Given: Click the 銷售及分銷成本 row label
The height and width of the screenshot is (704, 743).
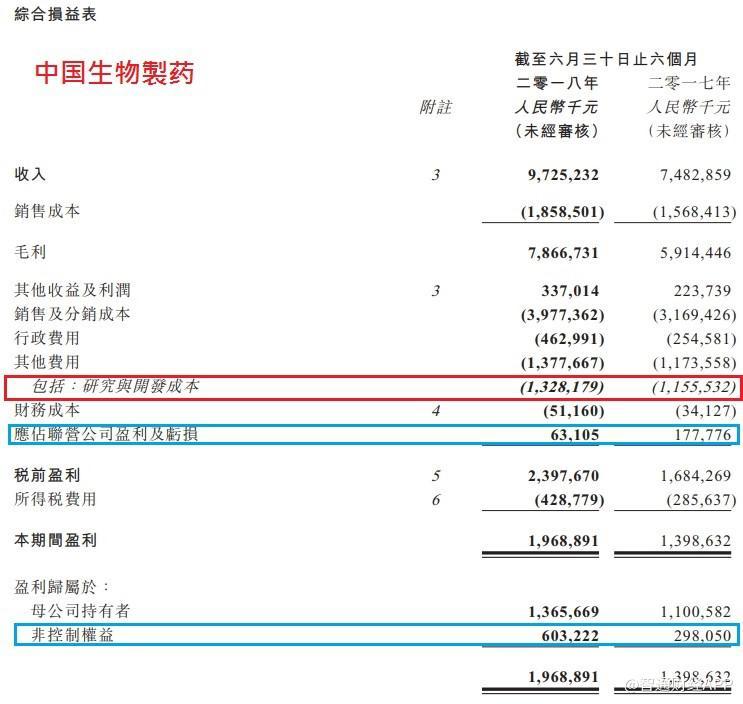Looking at the screenshot, I should coord(72,314).
